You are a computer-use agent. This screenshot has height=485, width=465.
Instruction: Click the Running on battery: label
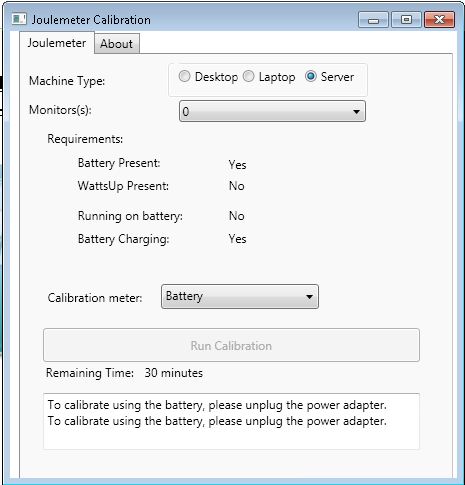pos(130,216)
